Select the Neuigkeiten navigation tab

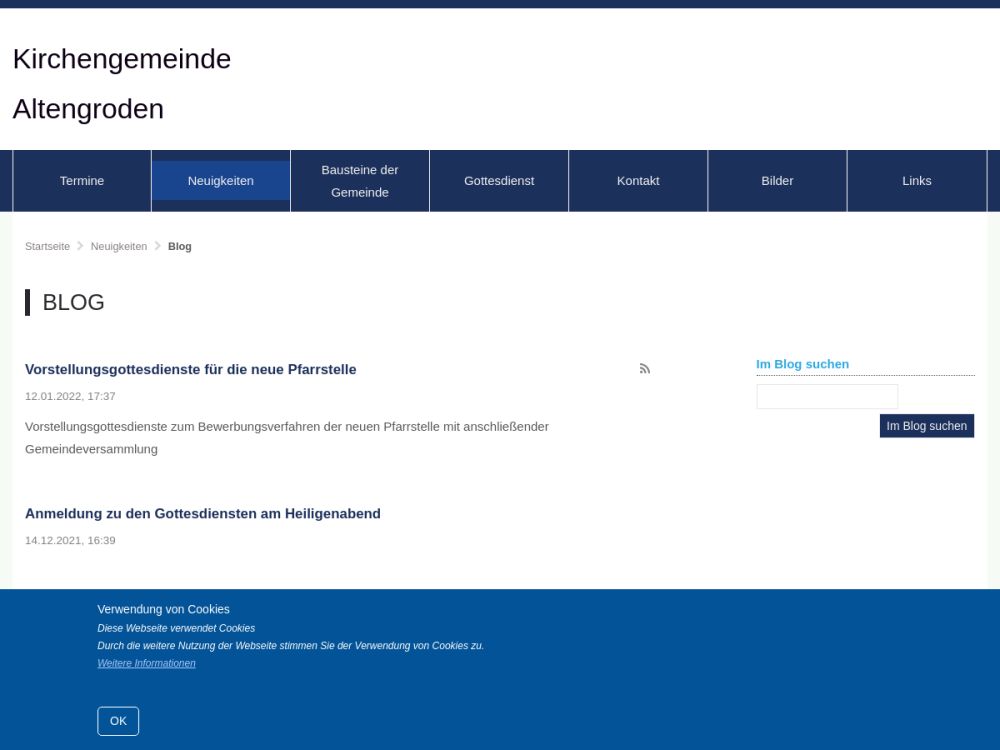221,181
